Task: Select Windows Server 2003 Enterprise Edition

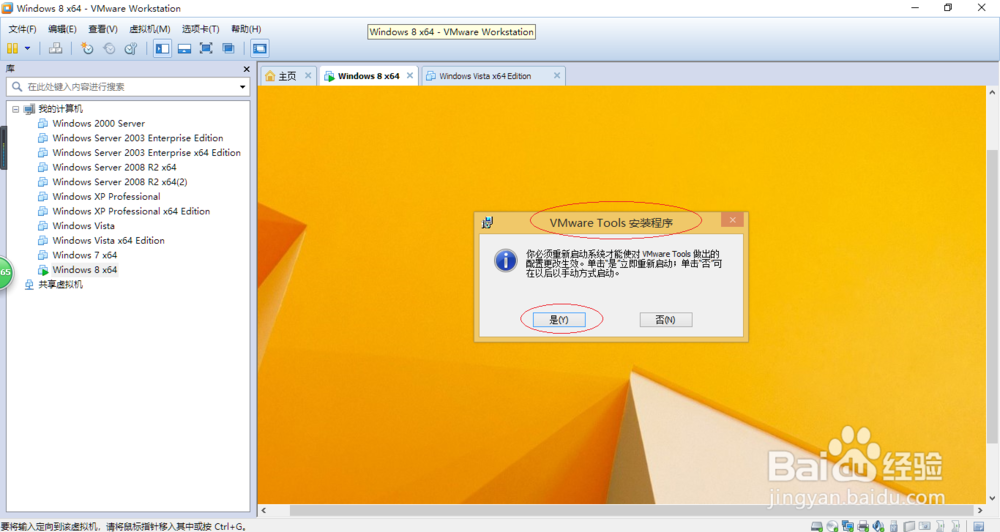Action: [x=138, y=138]
